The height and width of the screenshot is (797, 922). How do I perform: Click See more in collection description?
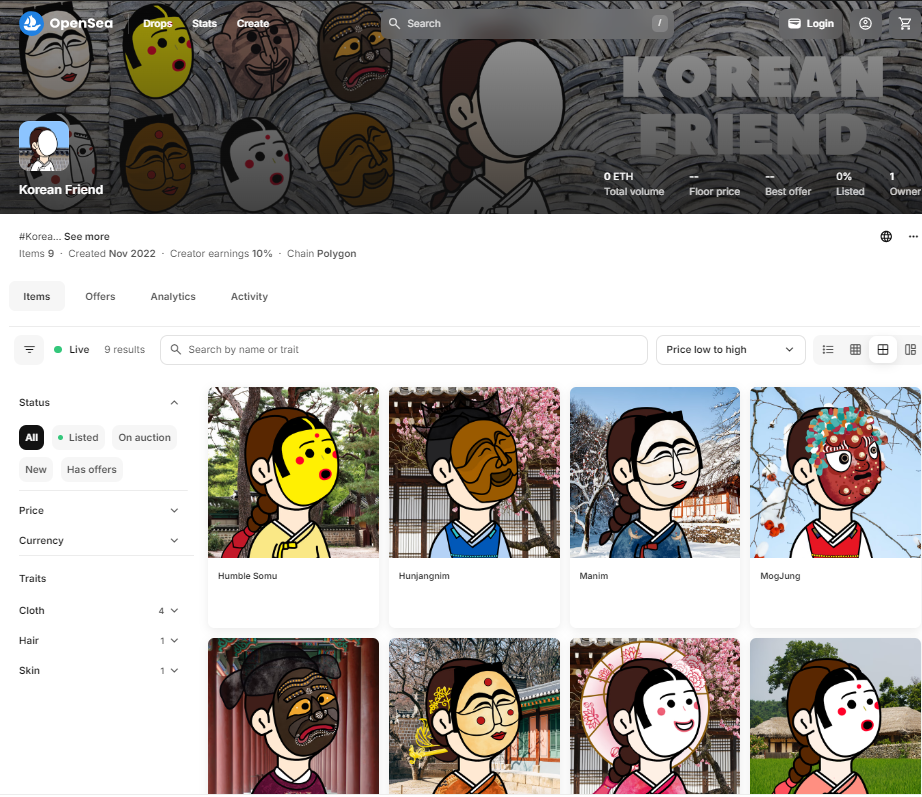(87, 237)
